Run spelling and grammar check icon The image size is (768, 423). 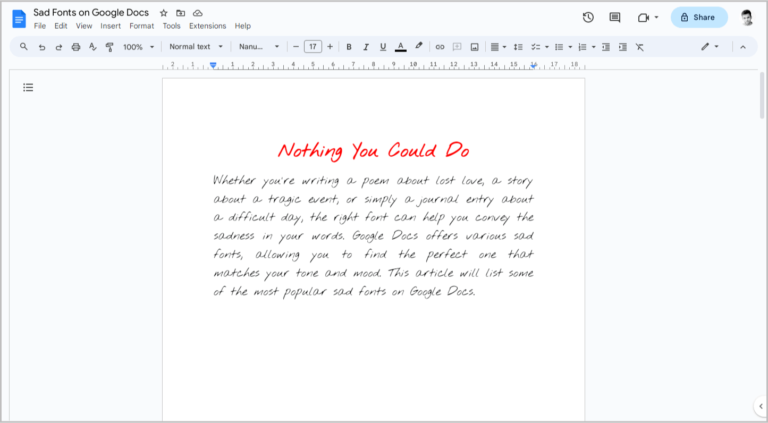(x=92, y=47)
